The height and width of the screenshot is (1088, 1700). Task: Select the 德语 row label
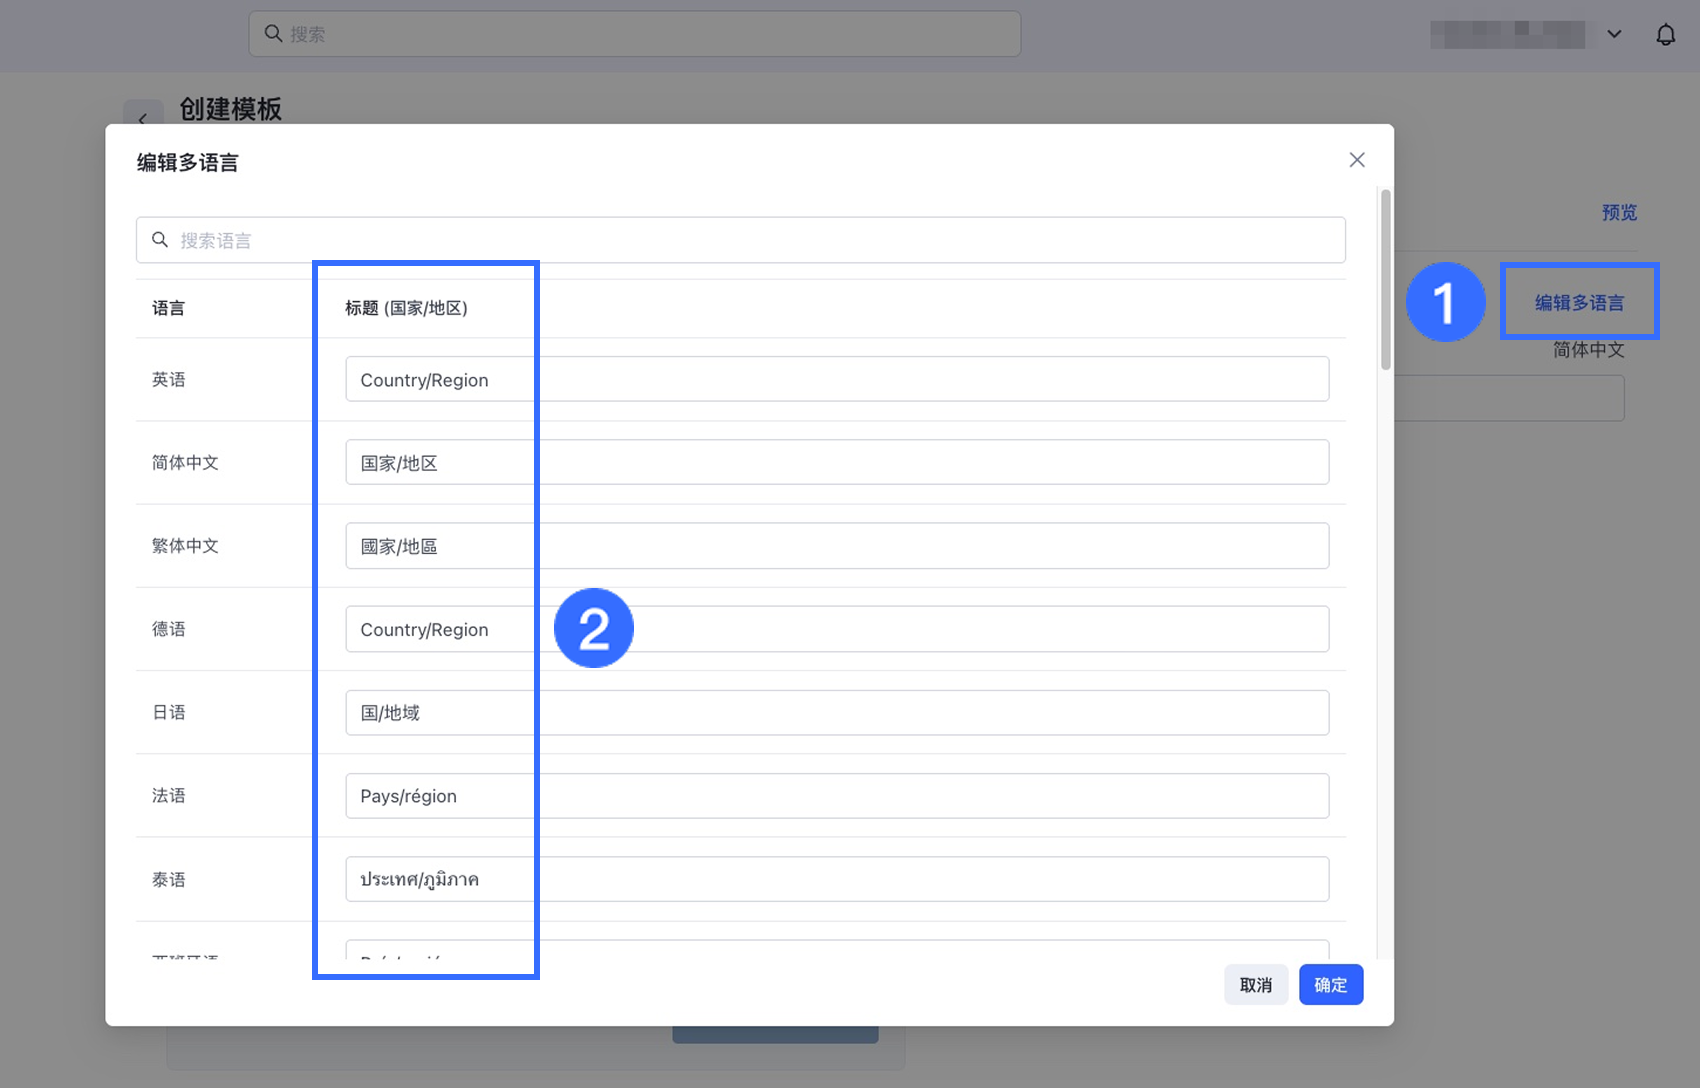[169, 629]
